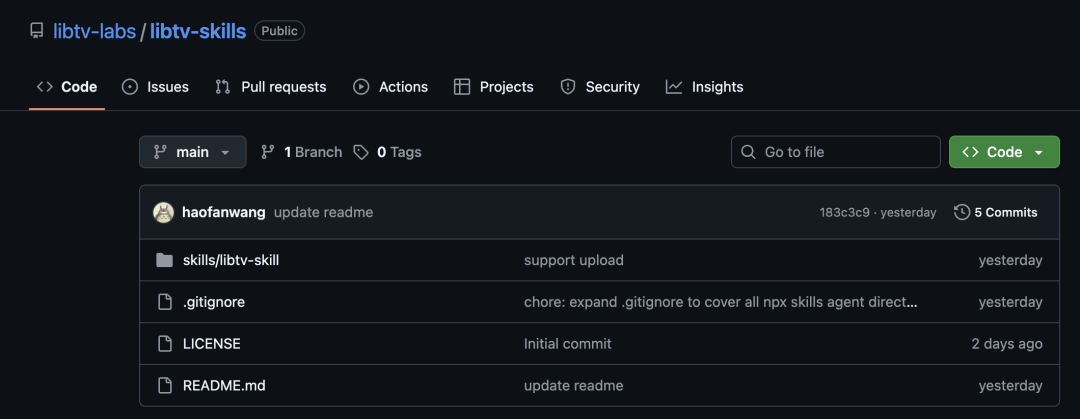This screenshot has width=1080, height=419.
Task: Click the branch icon beside 1 Branch
Action: (x=268, y=152)
